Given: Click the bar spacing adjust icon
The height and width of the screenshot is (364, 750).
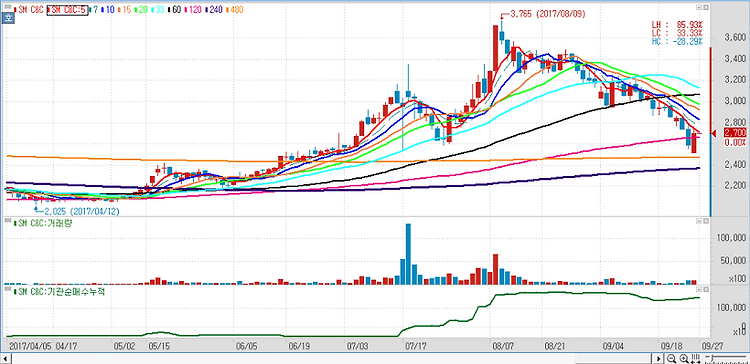Looking at the screenshot, I should click(x=695, y=359).
